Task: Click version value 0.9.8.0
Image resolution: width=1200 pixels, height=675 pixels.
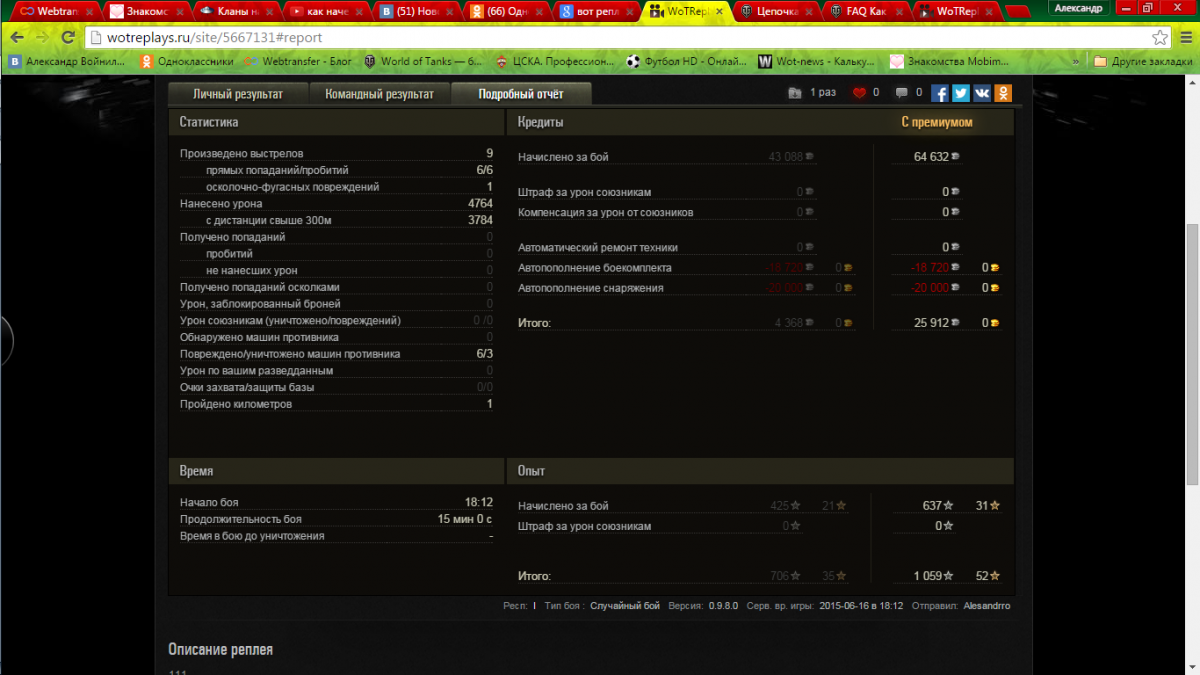Action: tap(723, 606)
